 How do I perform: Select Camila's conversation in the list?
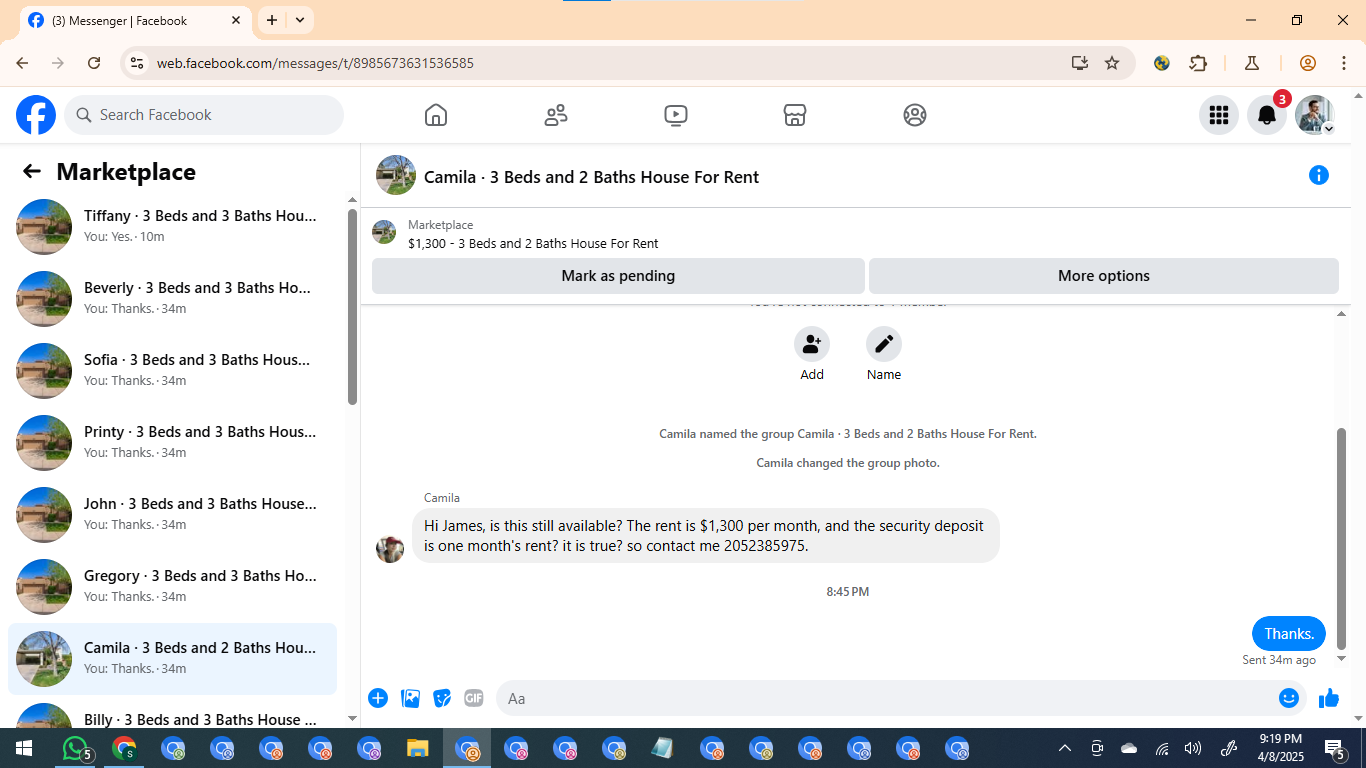click(x=172, y=658)
